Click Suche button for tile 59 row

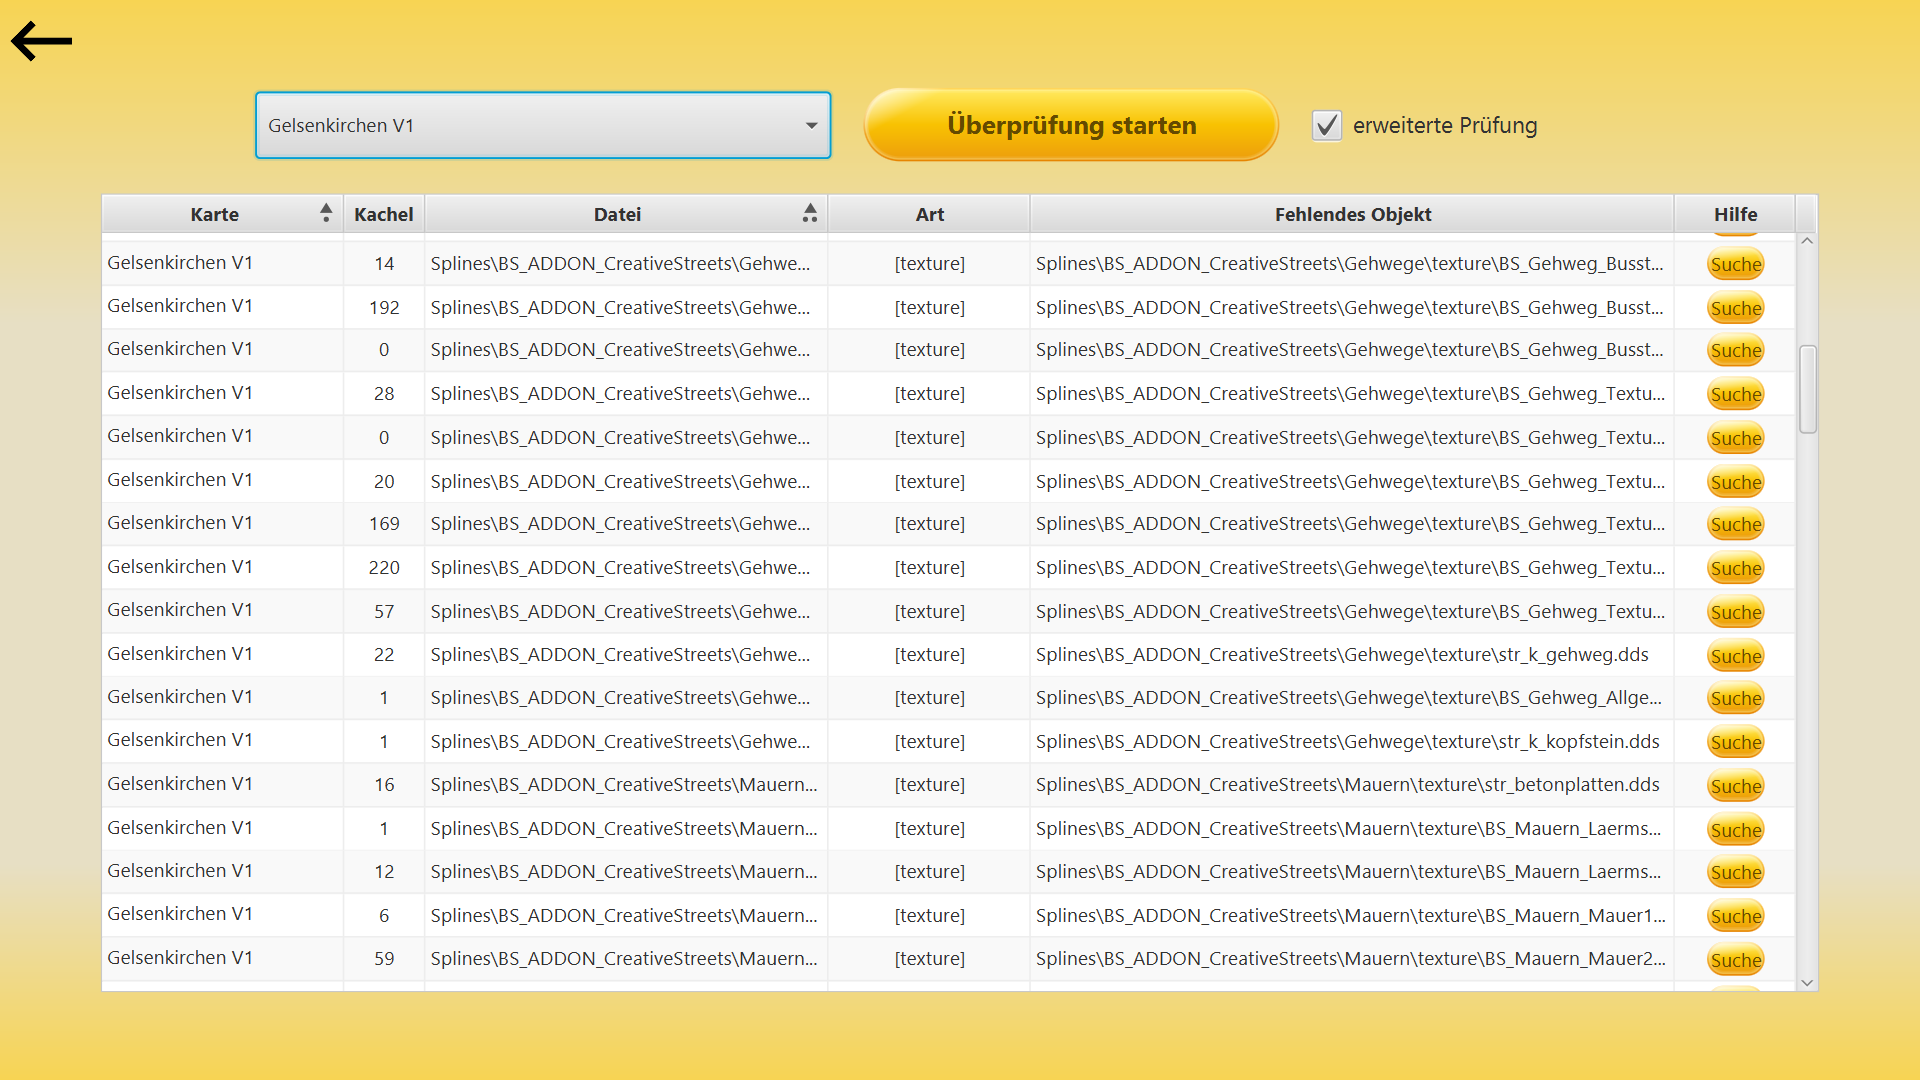[x=1735, y=961]
